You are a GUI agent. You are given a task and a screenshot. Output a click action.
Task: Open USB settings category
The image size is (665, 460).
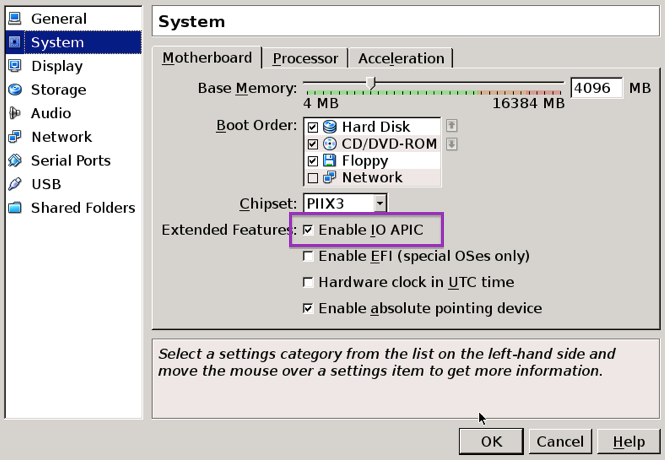pos(46,184)
